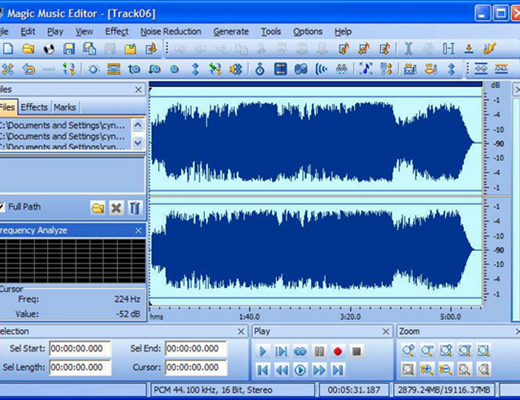This screenshot has height=400, width=520.
Task: Click the Save As copy icon
Action: [x=89, y=49]
